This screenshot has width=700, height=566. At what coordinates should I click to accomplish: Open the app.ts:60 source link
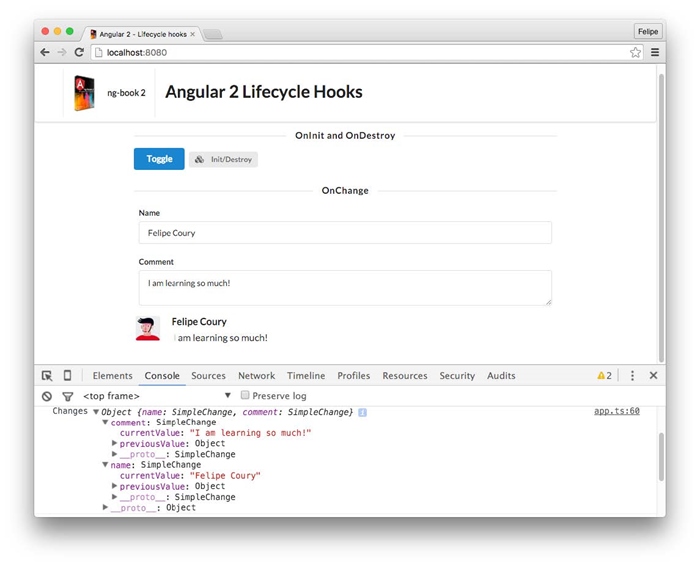point(616,411)
